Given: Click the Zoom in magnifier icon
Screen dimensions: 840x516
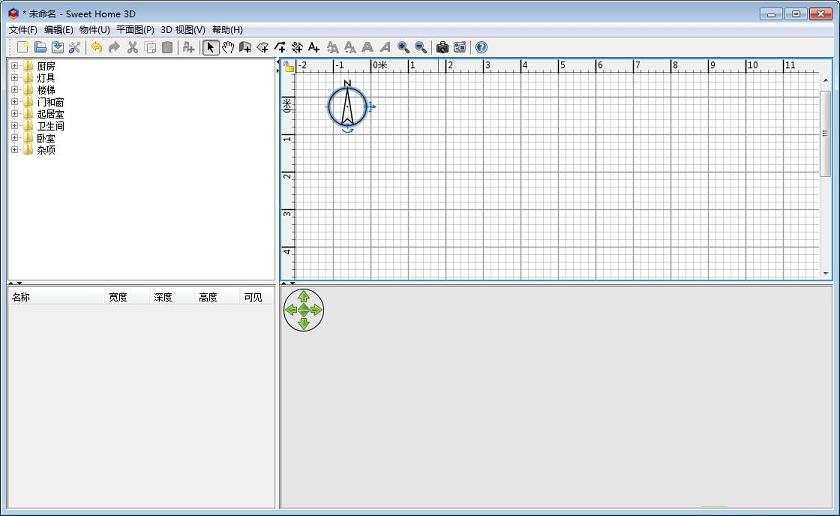Looking at the screenshot, I should (x=403, y=47).
